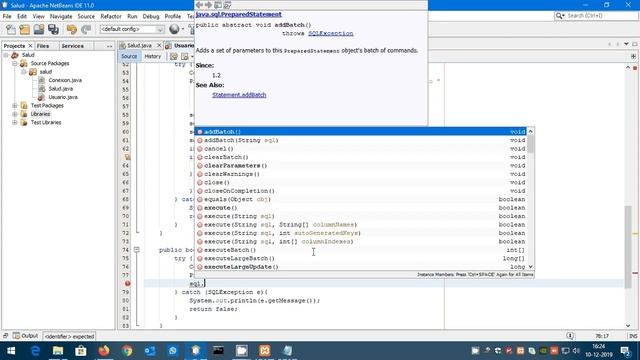
Task: Open the Refactor menu
Action: (111, 16)
